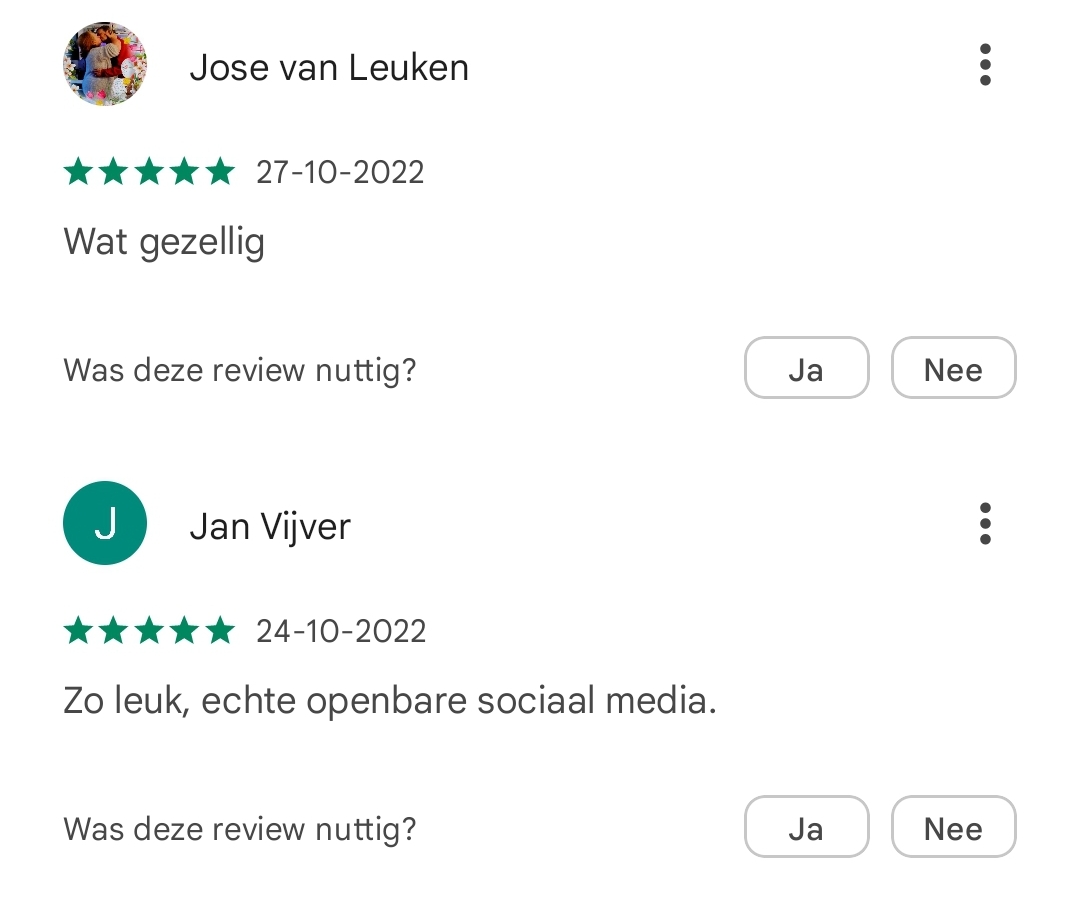Select Nee for Jan Vijver's review
This screenshot has height=898, width=1080.
953,826
